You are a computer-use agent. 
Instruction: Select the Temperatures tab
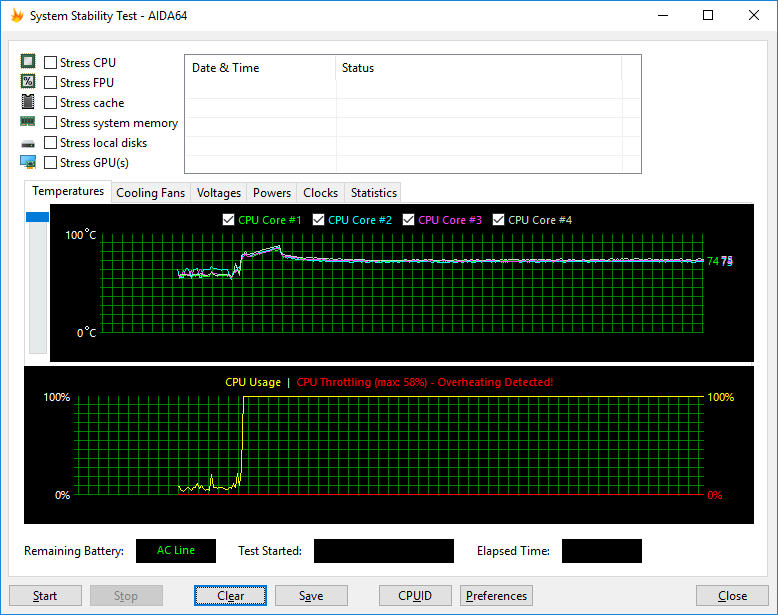pos(68,191)
